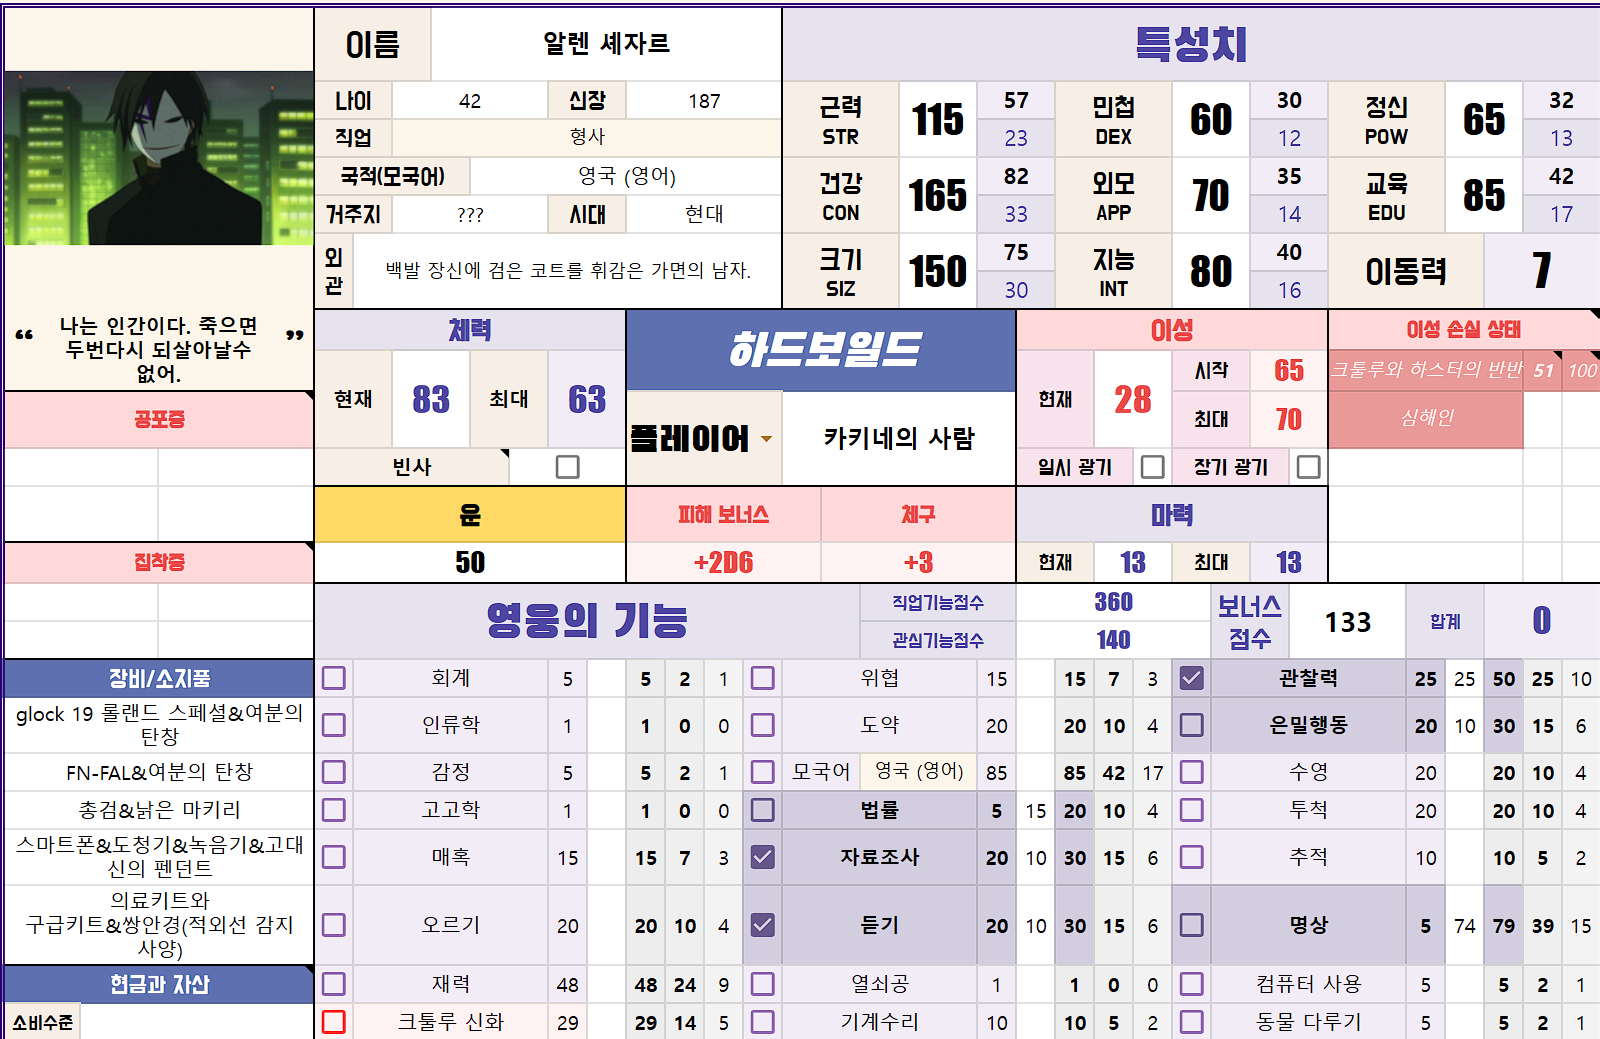This screenshot has height=1039, width=1600.
Task: Enable the 일시 광기 checkbox
Action: pyautogui.click(x=1152, y=467)
